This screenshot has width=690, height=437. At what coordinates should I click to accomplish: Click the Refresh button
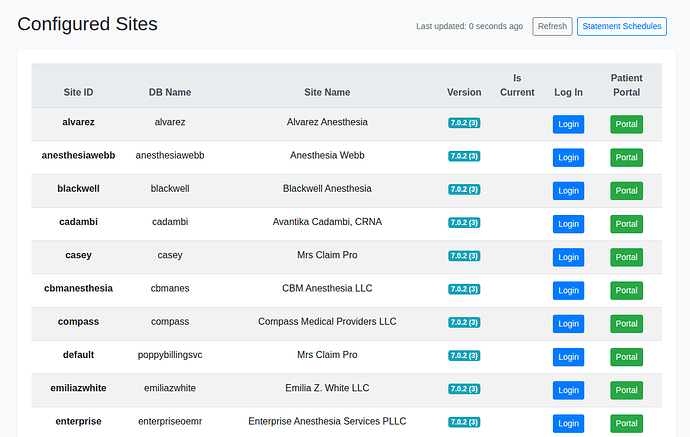[x=552, y=26]
